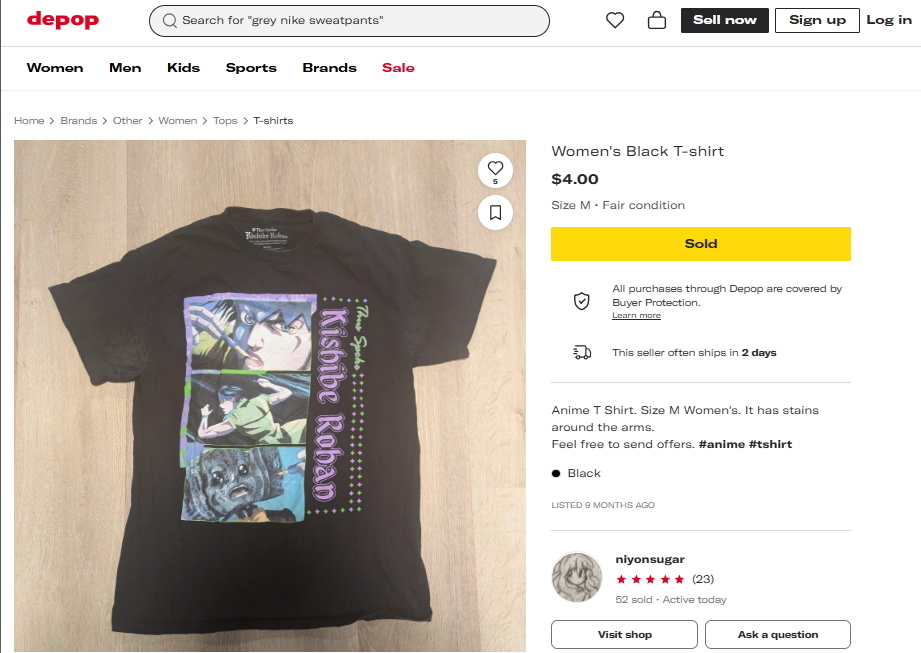Bookmark this T-shirt listing
The image size is (921, 653).
tap(495, 212)
